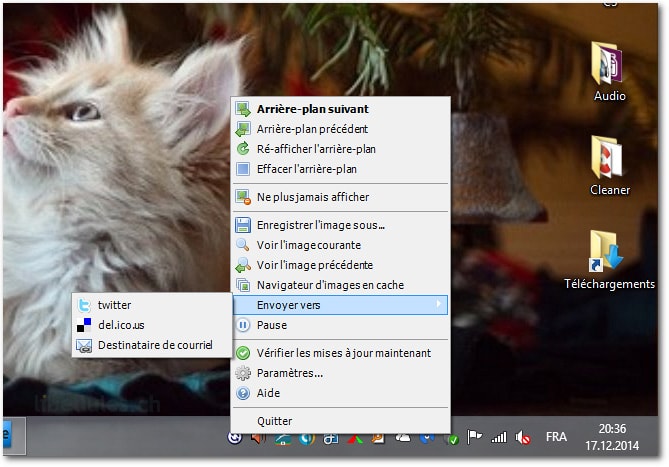Open the clock showing 20:36
Screen dimensions: 669x467
coord(612,437)
